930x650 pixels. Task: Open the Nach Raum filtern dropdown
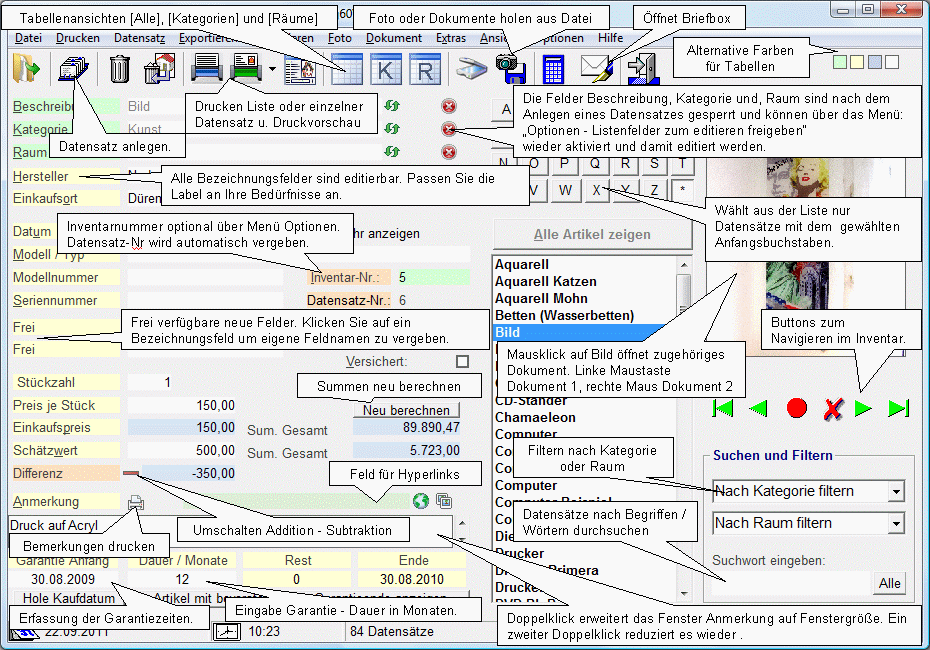click(x=807, y=522)
